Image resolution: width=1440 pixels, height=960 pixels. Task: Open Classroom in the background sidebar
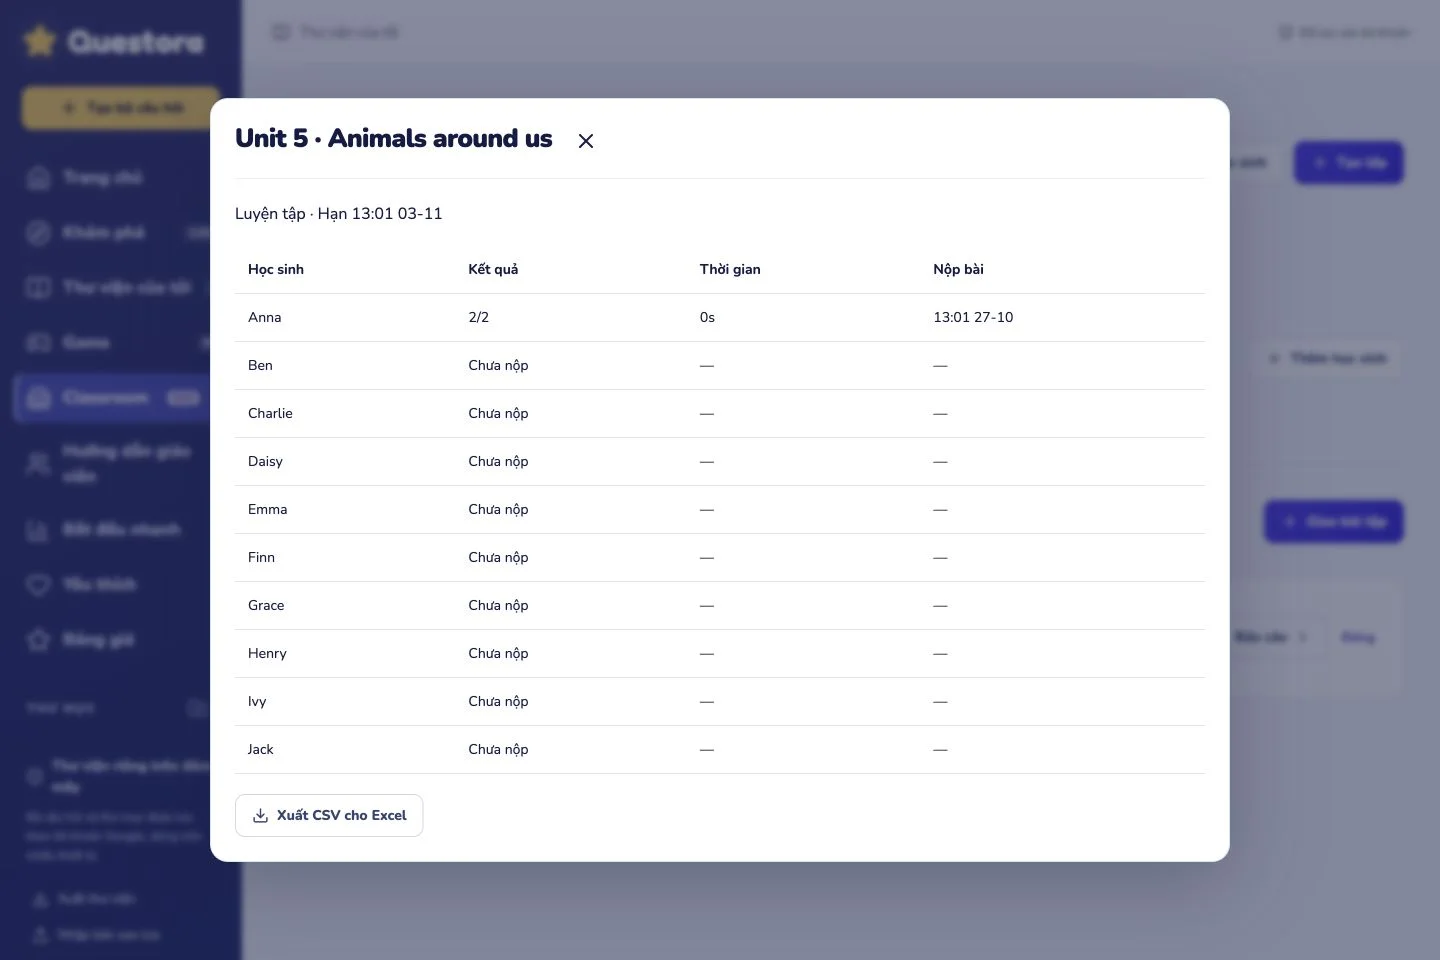[x=112, y=398]
